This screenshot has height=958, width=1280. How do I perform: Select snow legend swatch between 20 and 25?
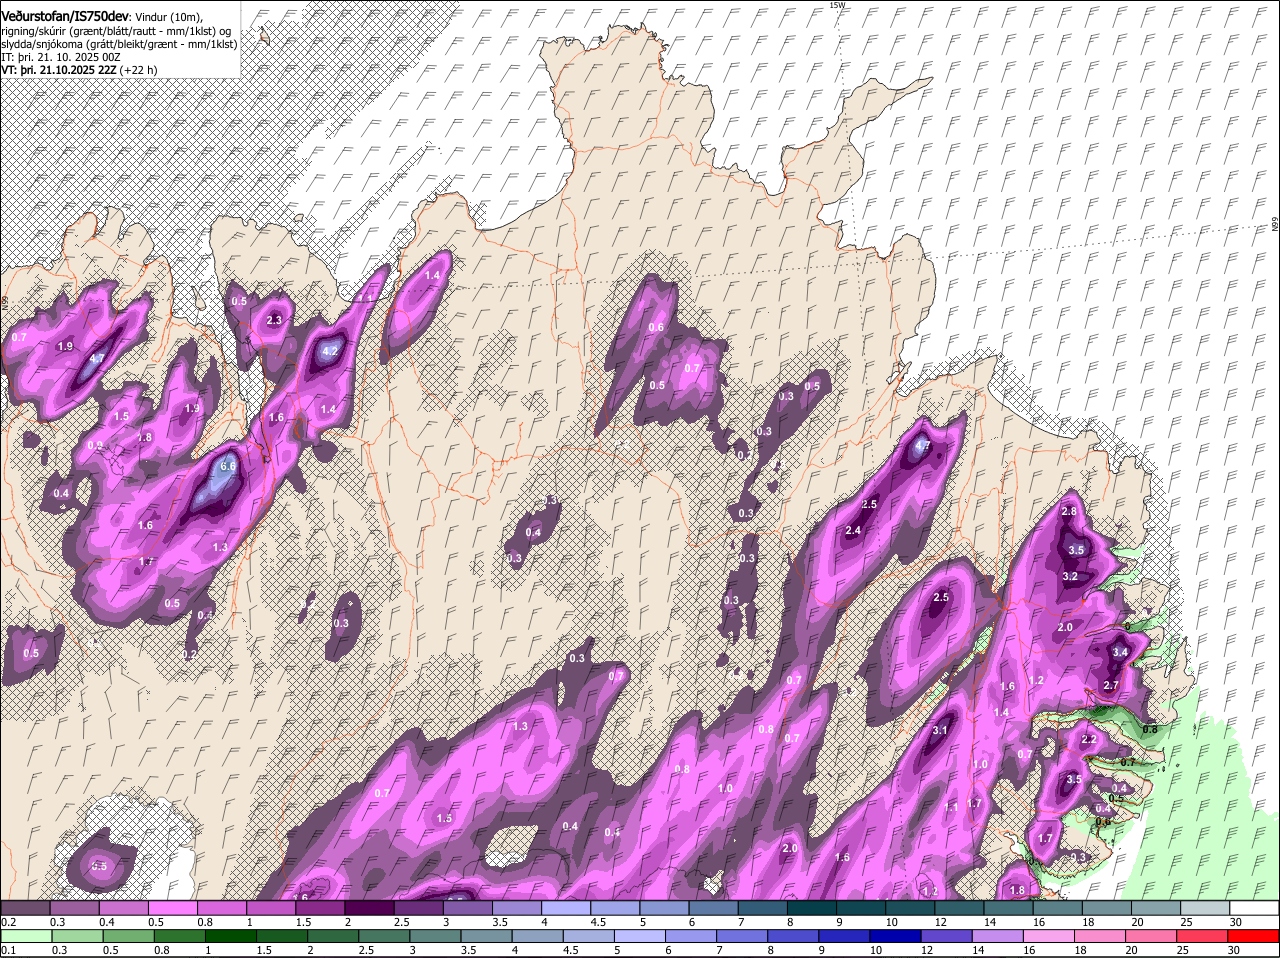(x=1156, y=907)
